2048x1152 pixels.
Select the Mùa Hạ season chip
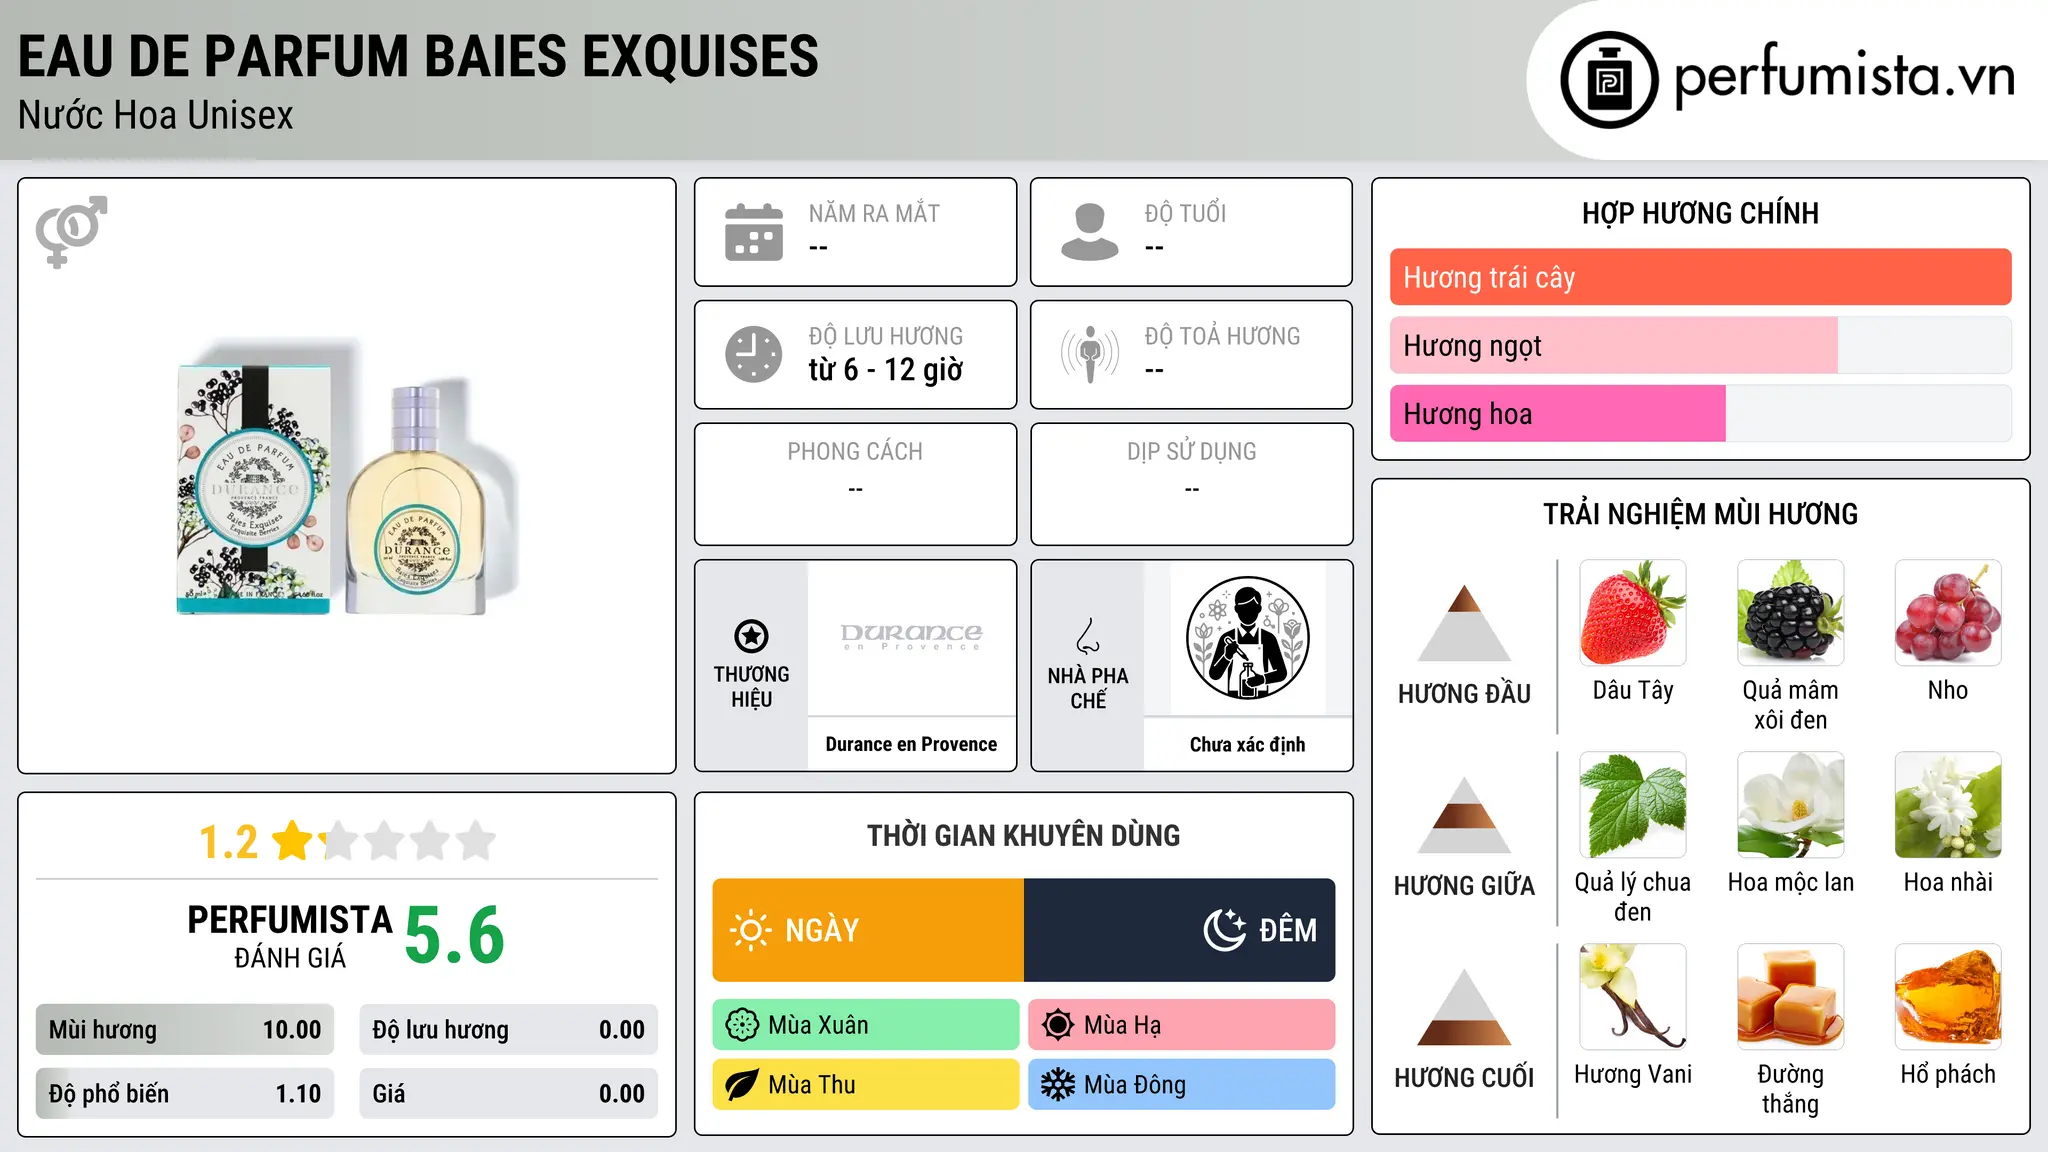[1182, 1025]
